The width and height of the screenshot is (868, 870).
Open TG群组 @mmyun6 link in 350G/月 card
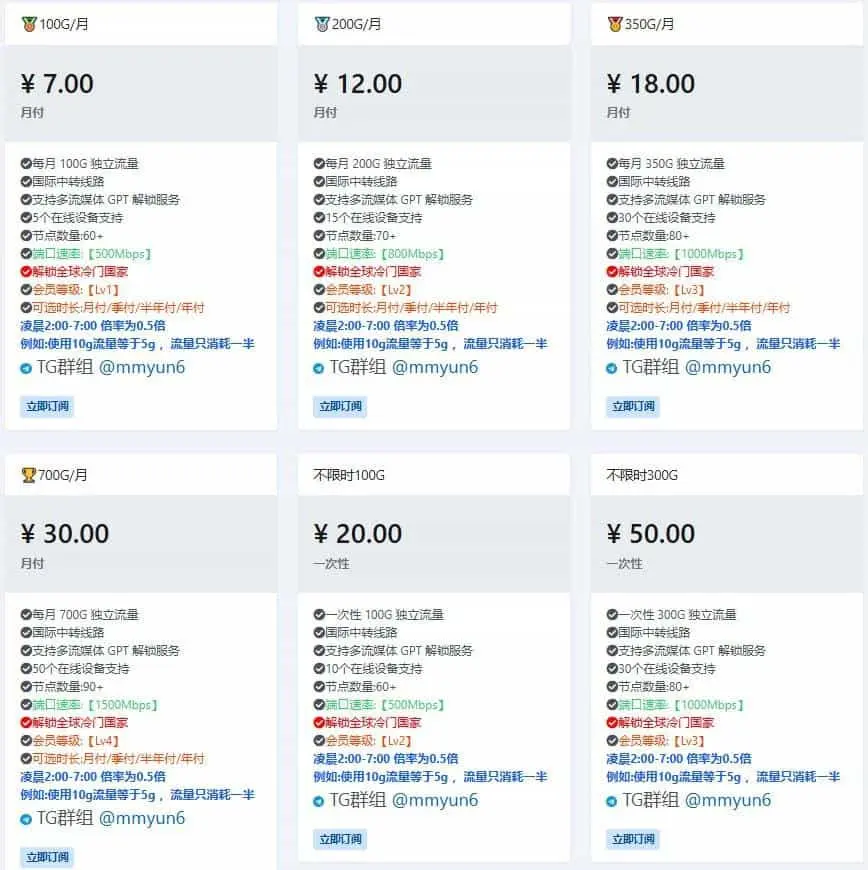pyautogui.click(x=696, y=367)
